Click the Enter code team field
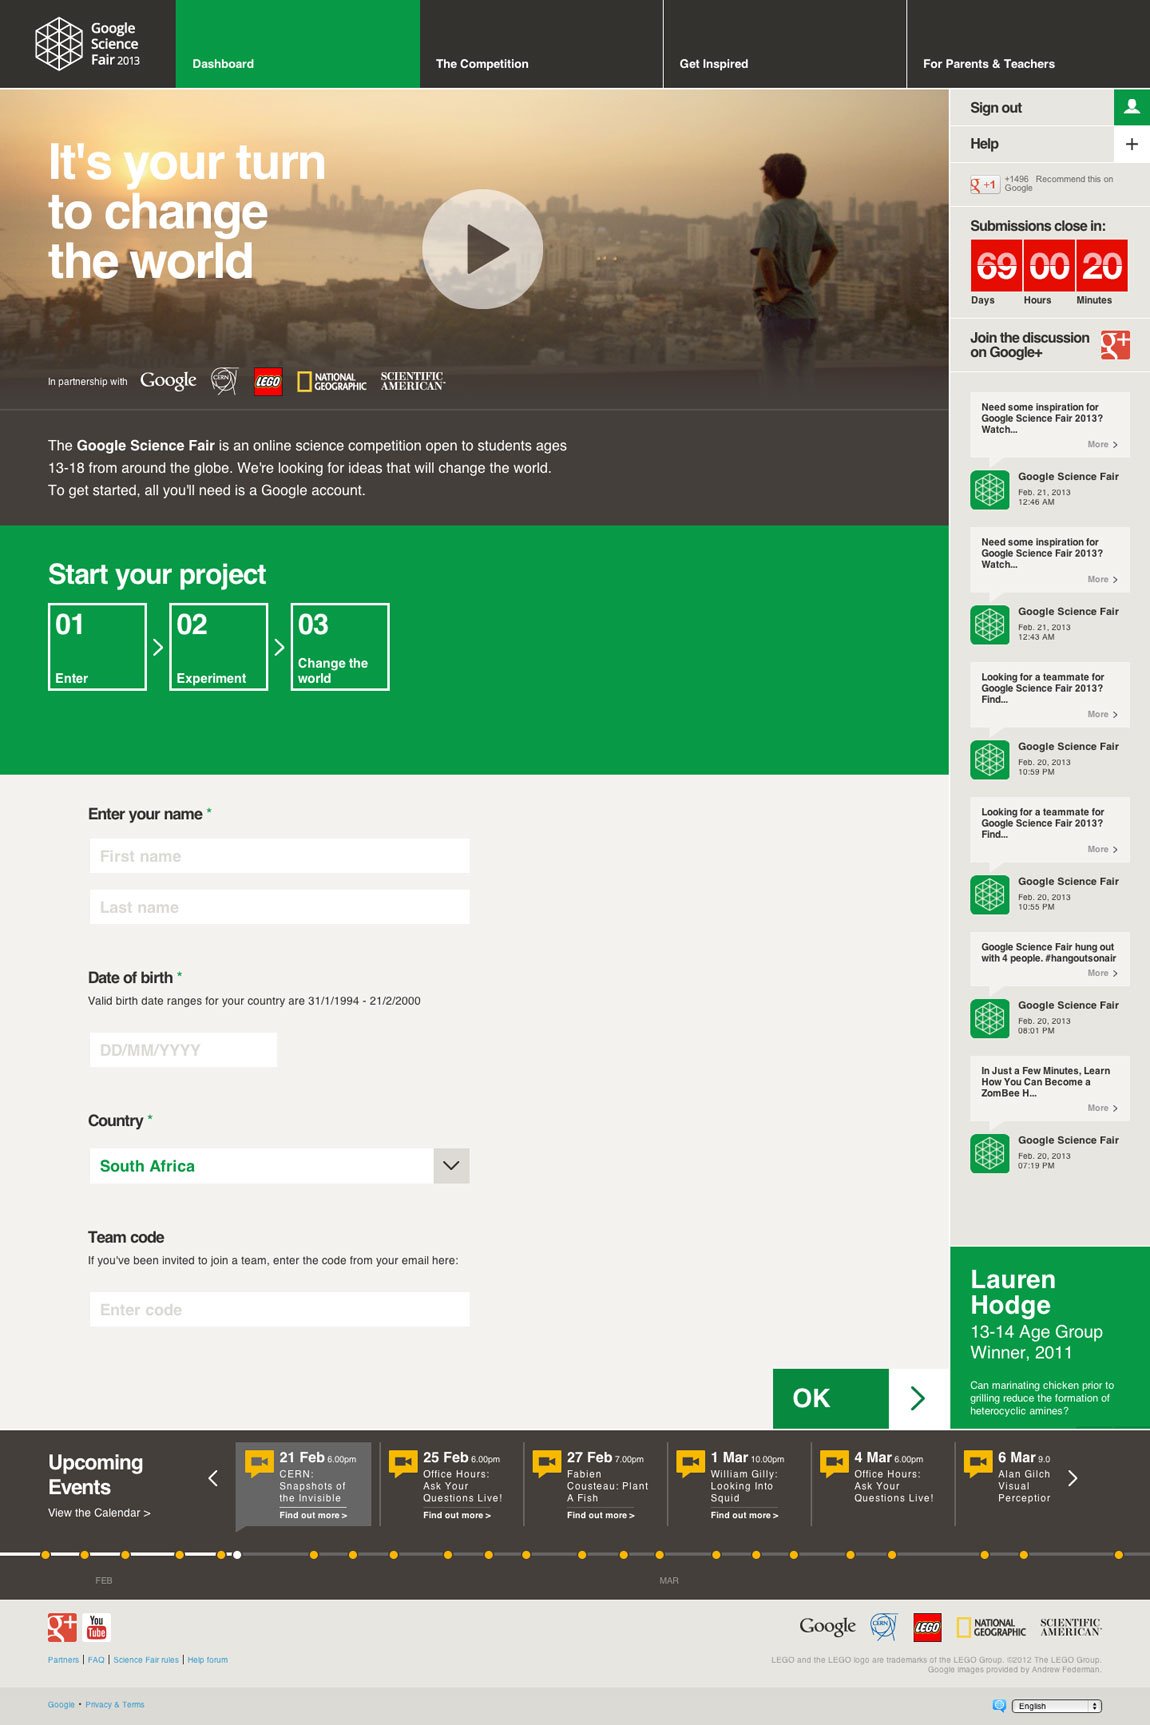This screenshot has width=1150, height=1725. (279, 1310)
